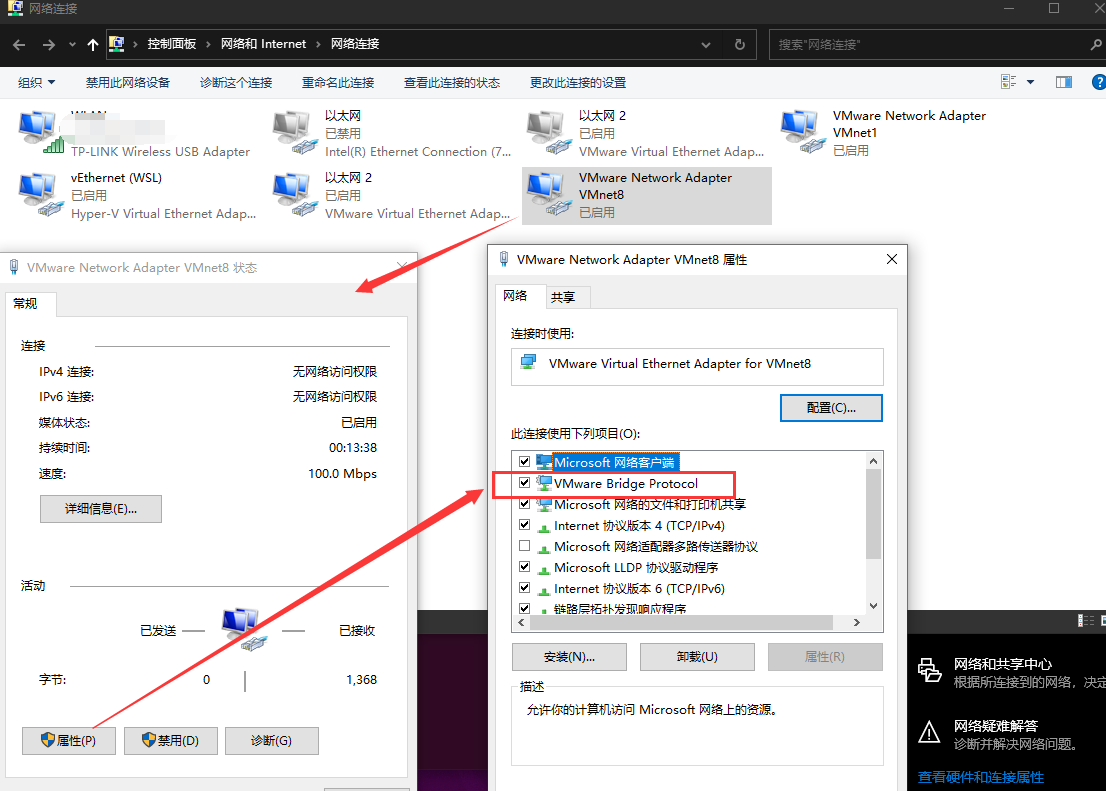The height and width of the screenshot is (791, 1106).
Task: Expand the address bar history dropdown
Action: pyautogui.click(x=705, y=44)
